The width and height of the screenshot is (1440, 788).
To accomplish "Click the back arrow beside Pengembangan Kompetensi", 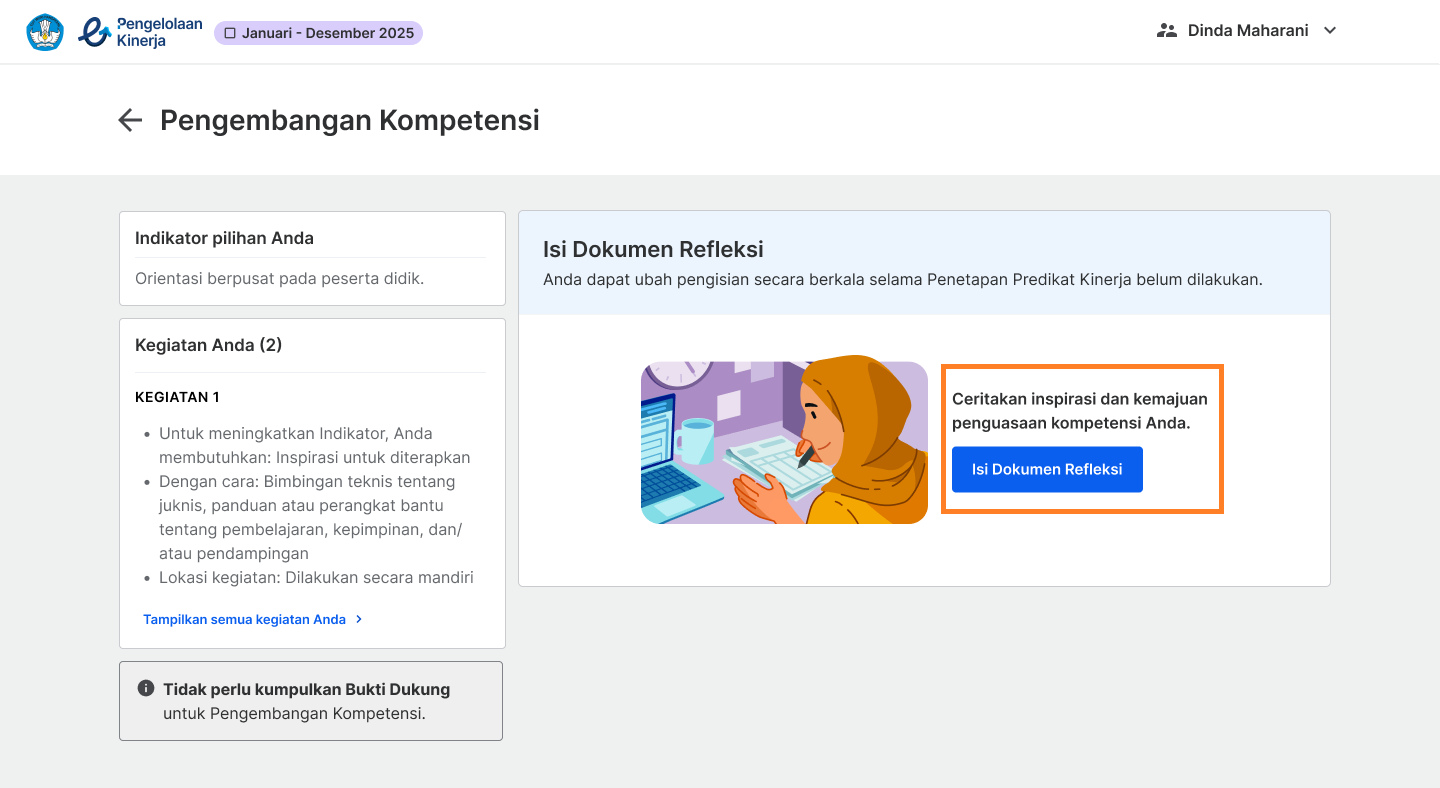I will [x=130, y=121].
